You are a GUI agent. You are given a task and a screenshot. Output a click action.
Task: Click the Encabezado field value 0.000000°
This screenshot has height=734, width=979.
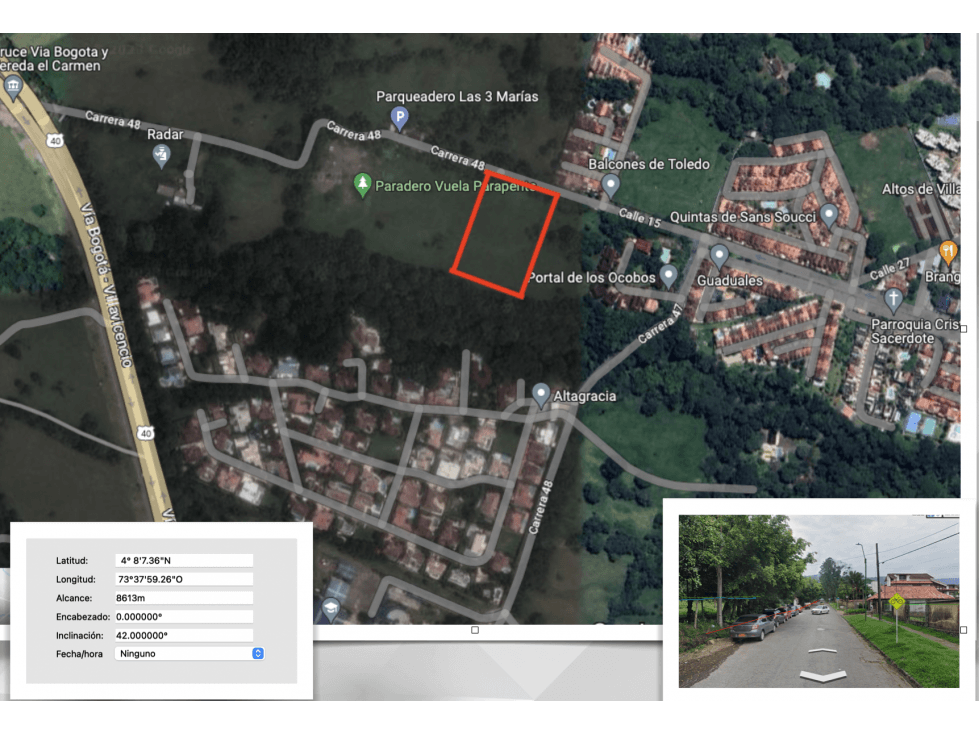pos(184,617)
